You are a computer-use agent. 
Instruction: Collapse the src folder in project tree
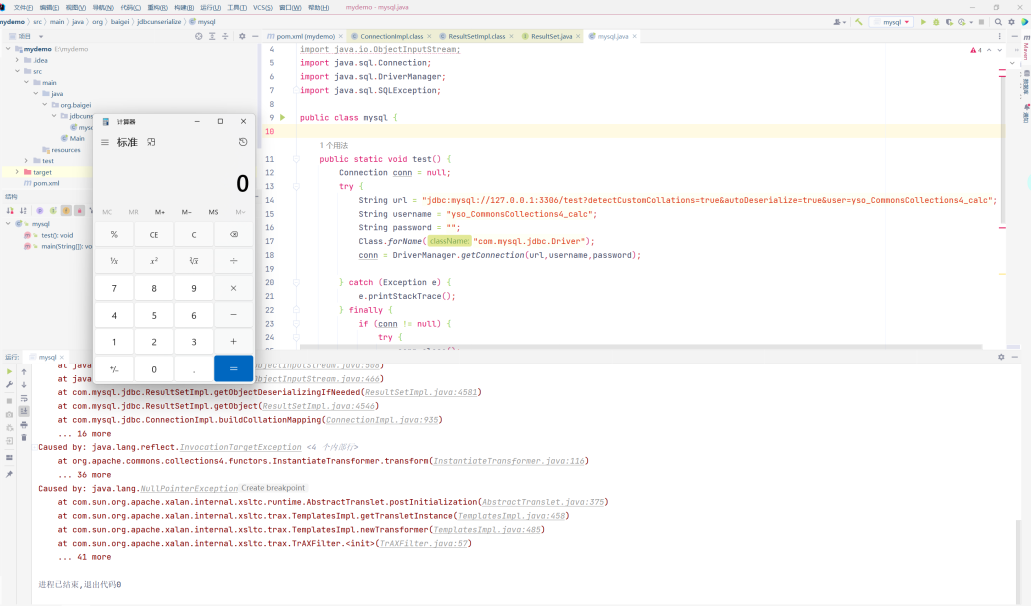(17, 71)
